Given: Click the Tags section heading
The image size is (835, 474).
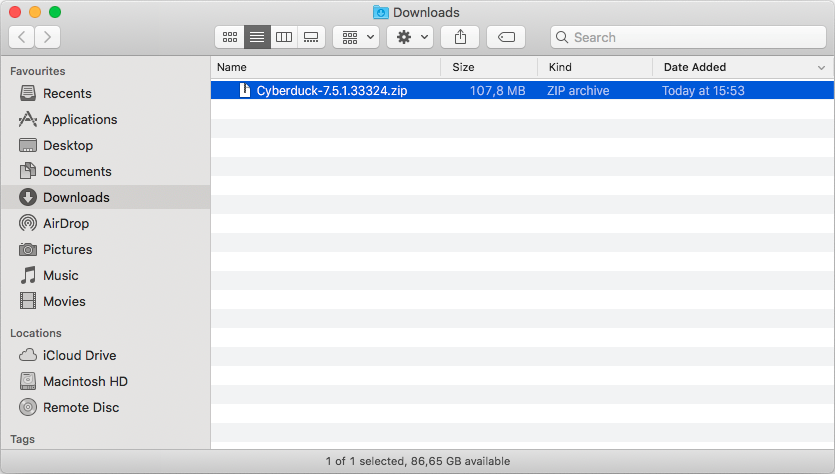Looking at the screenshot, I should [x=22, y=439].
